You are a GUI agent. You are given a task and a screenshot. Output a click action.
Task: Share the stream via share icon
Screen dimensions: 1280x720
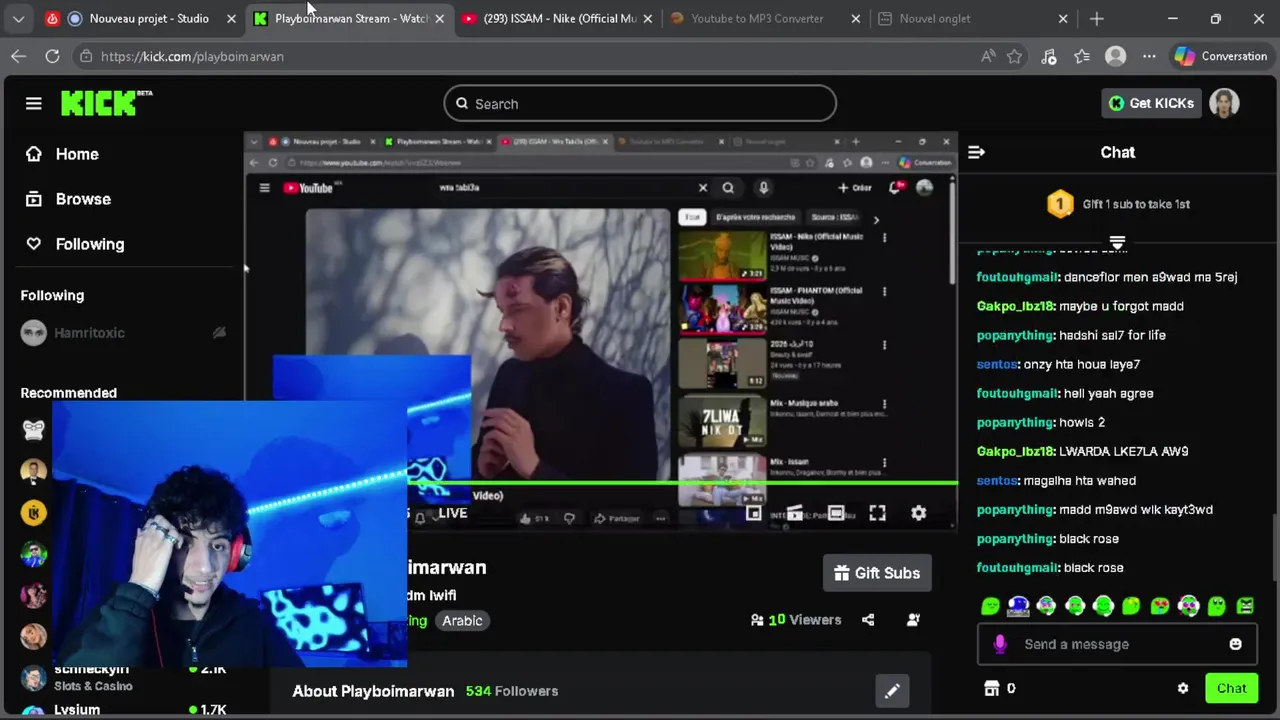(x=868, y=620)
